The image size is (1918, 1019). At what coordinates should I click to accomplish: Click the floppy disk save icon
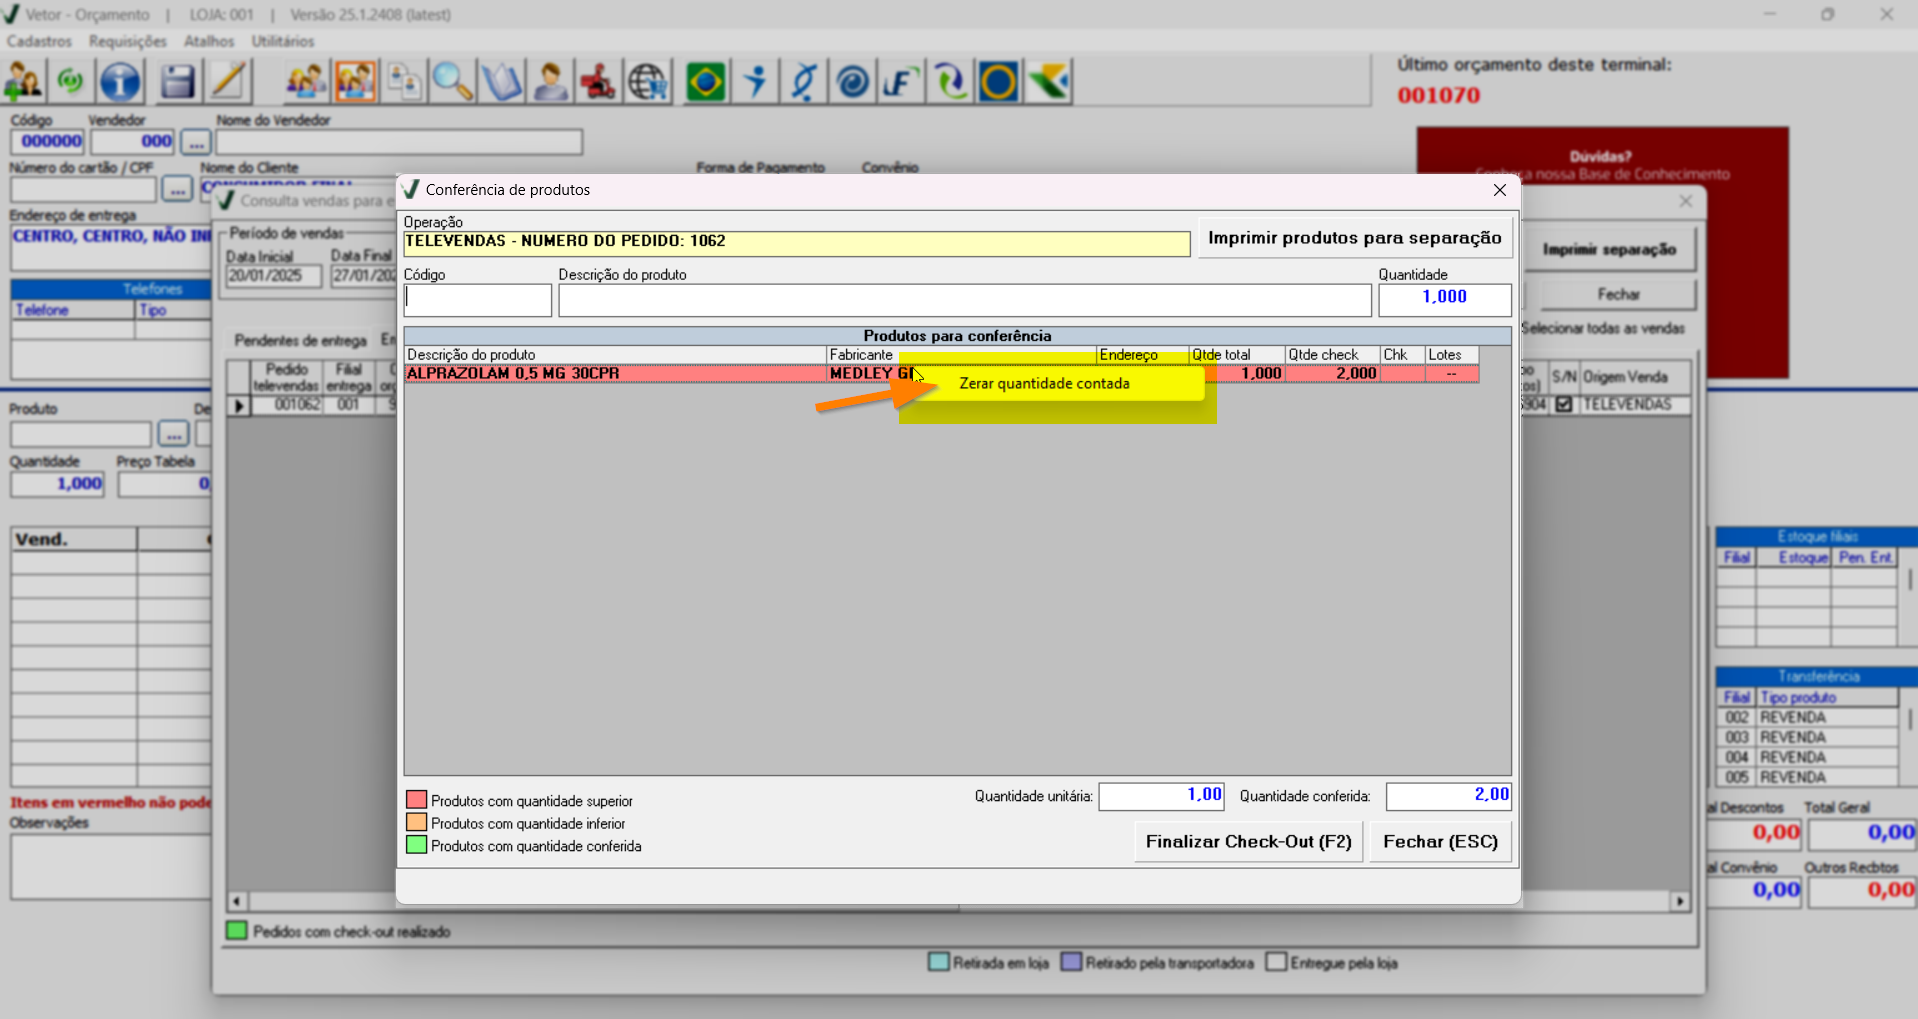tap(178, 81)
